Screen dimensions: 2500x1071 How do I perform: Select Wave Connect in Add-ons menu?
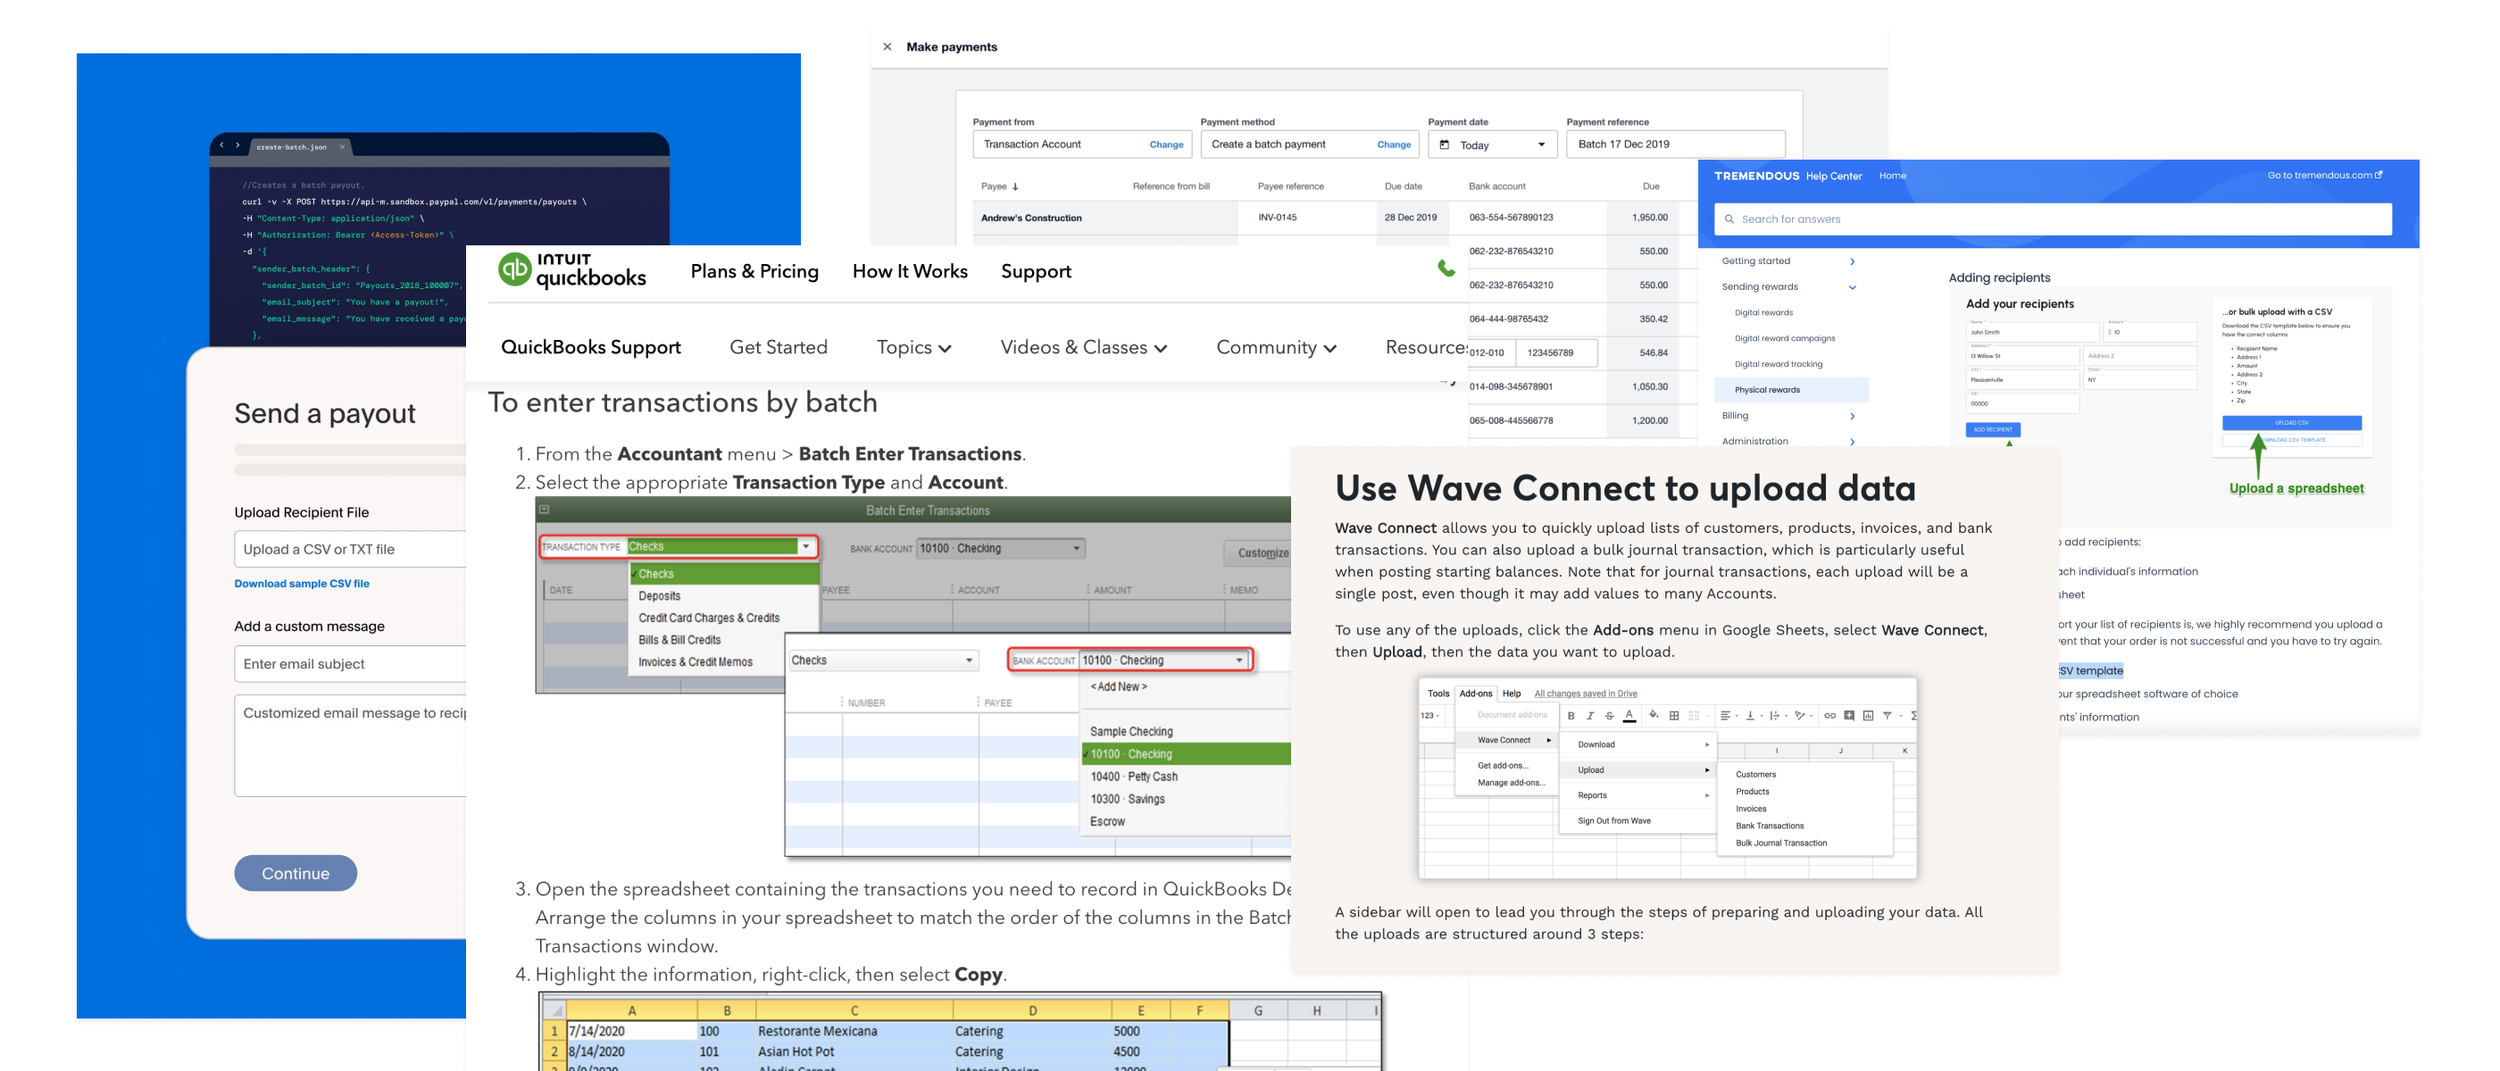tap(1505, 740)
